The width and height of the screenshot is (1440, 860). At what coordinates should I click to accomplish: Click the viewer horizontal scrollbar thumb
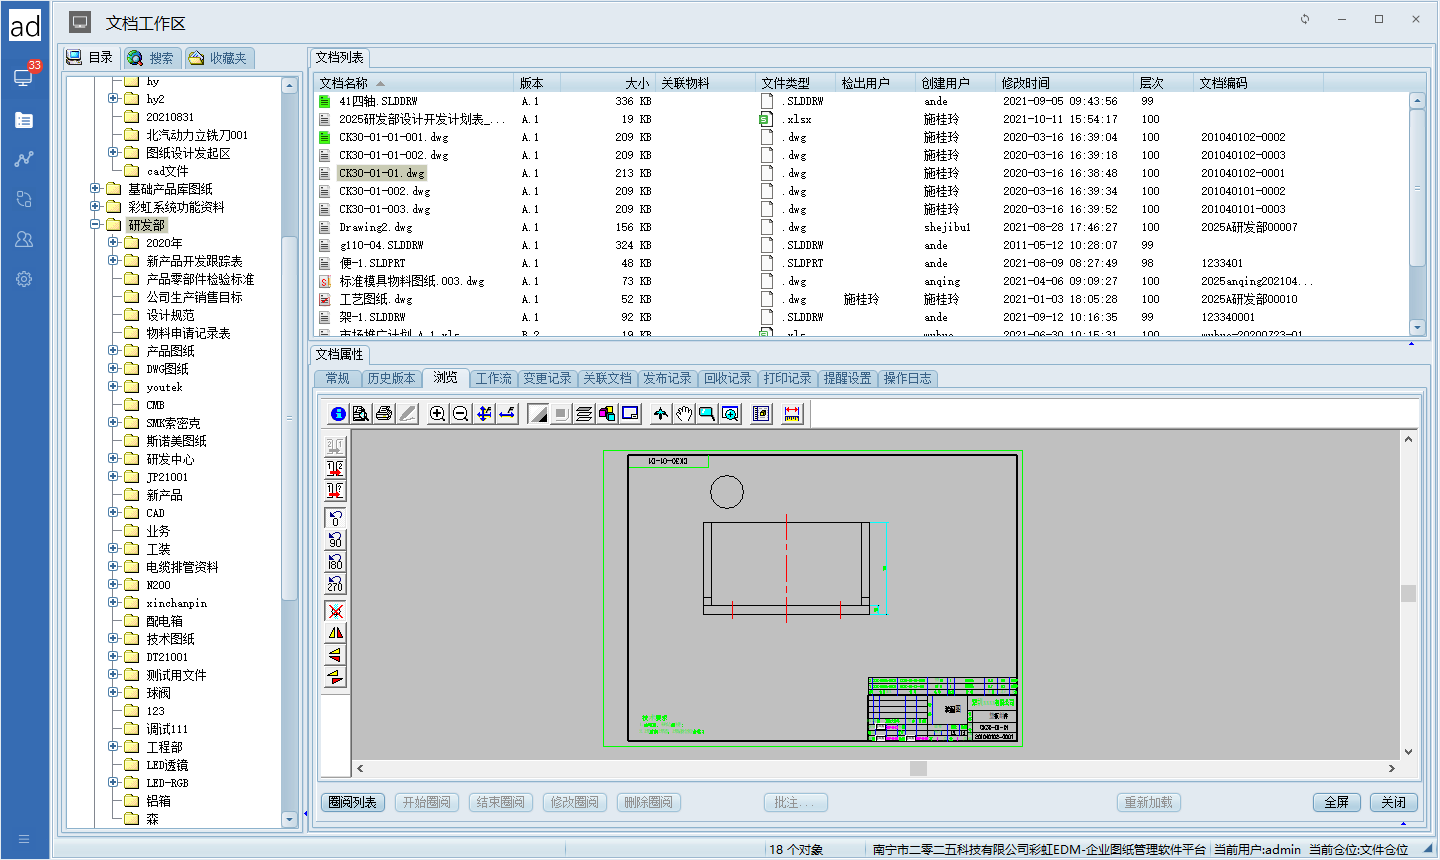click(x=918, y=768)
